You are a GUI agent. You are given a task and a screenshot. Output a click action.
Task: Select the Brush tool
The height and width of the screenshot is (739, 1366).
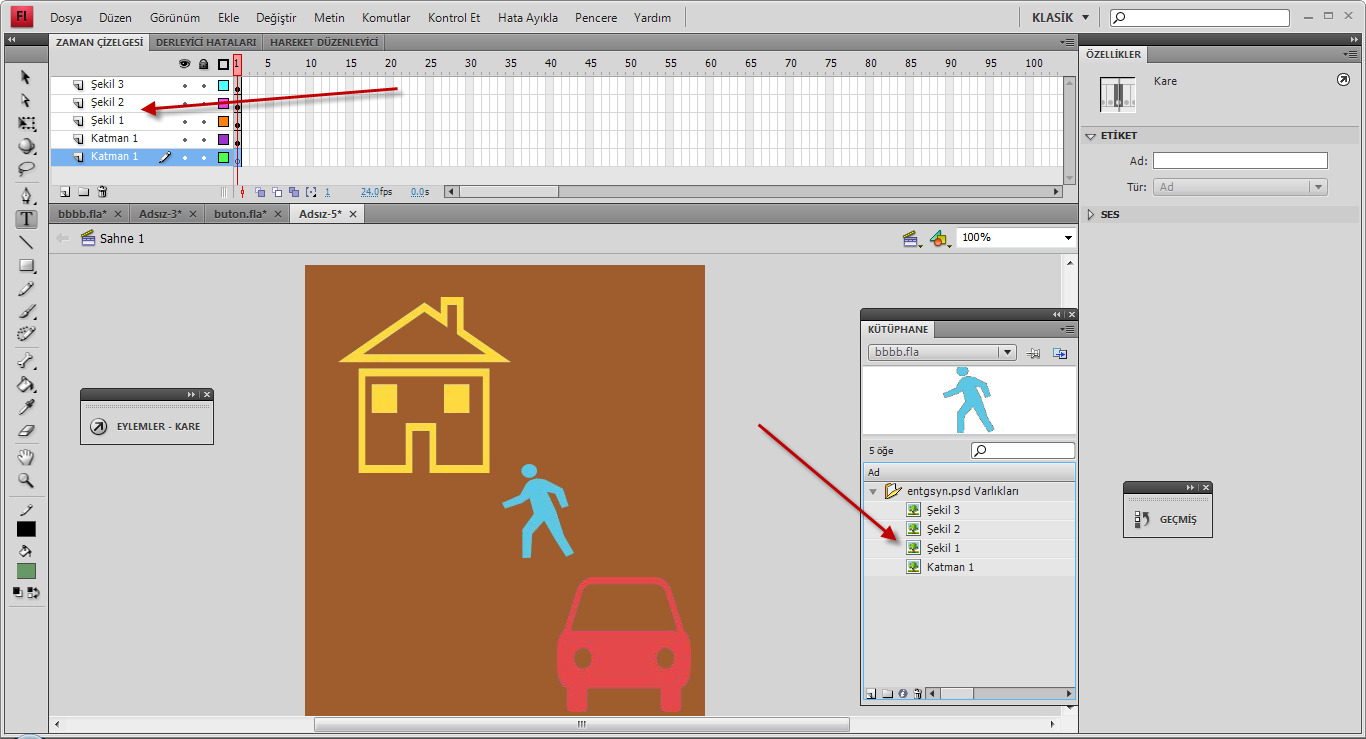click(x=26, y=312)
